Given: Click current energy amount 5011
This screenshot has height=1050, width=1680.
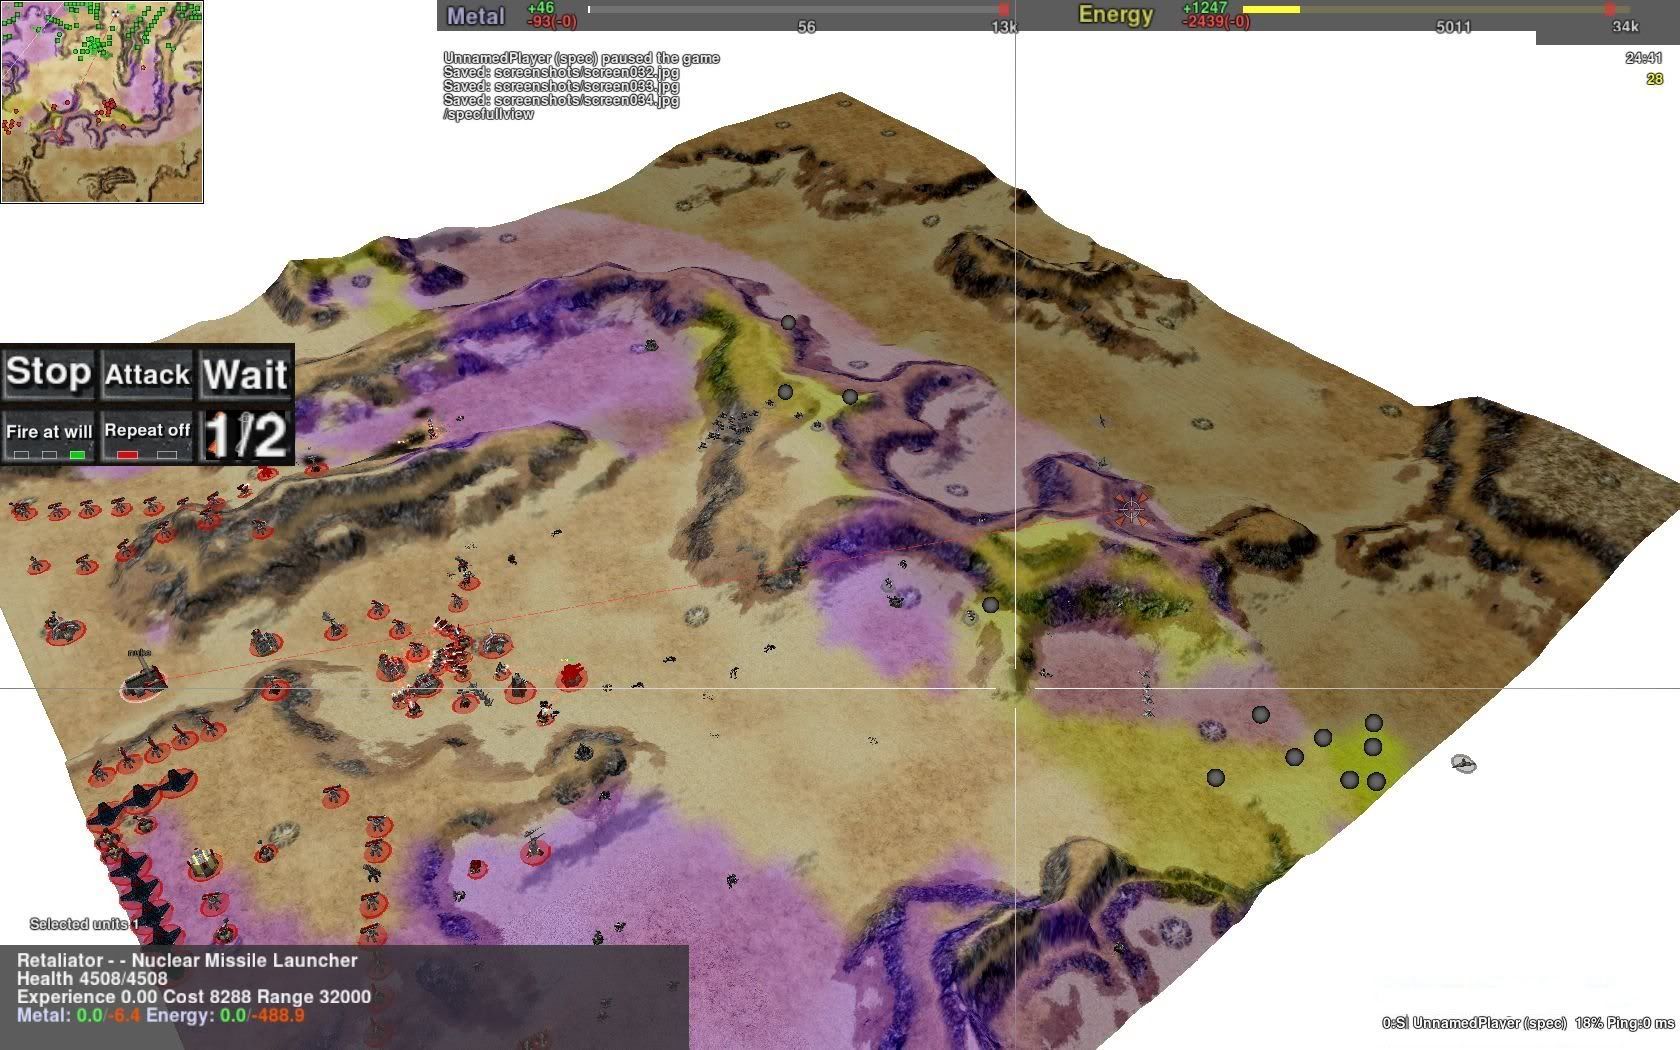Looking at the screenshot, I should point(1453,27).
